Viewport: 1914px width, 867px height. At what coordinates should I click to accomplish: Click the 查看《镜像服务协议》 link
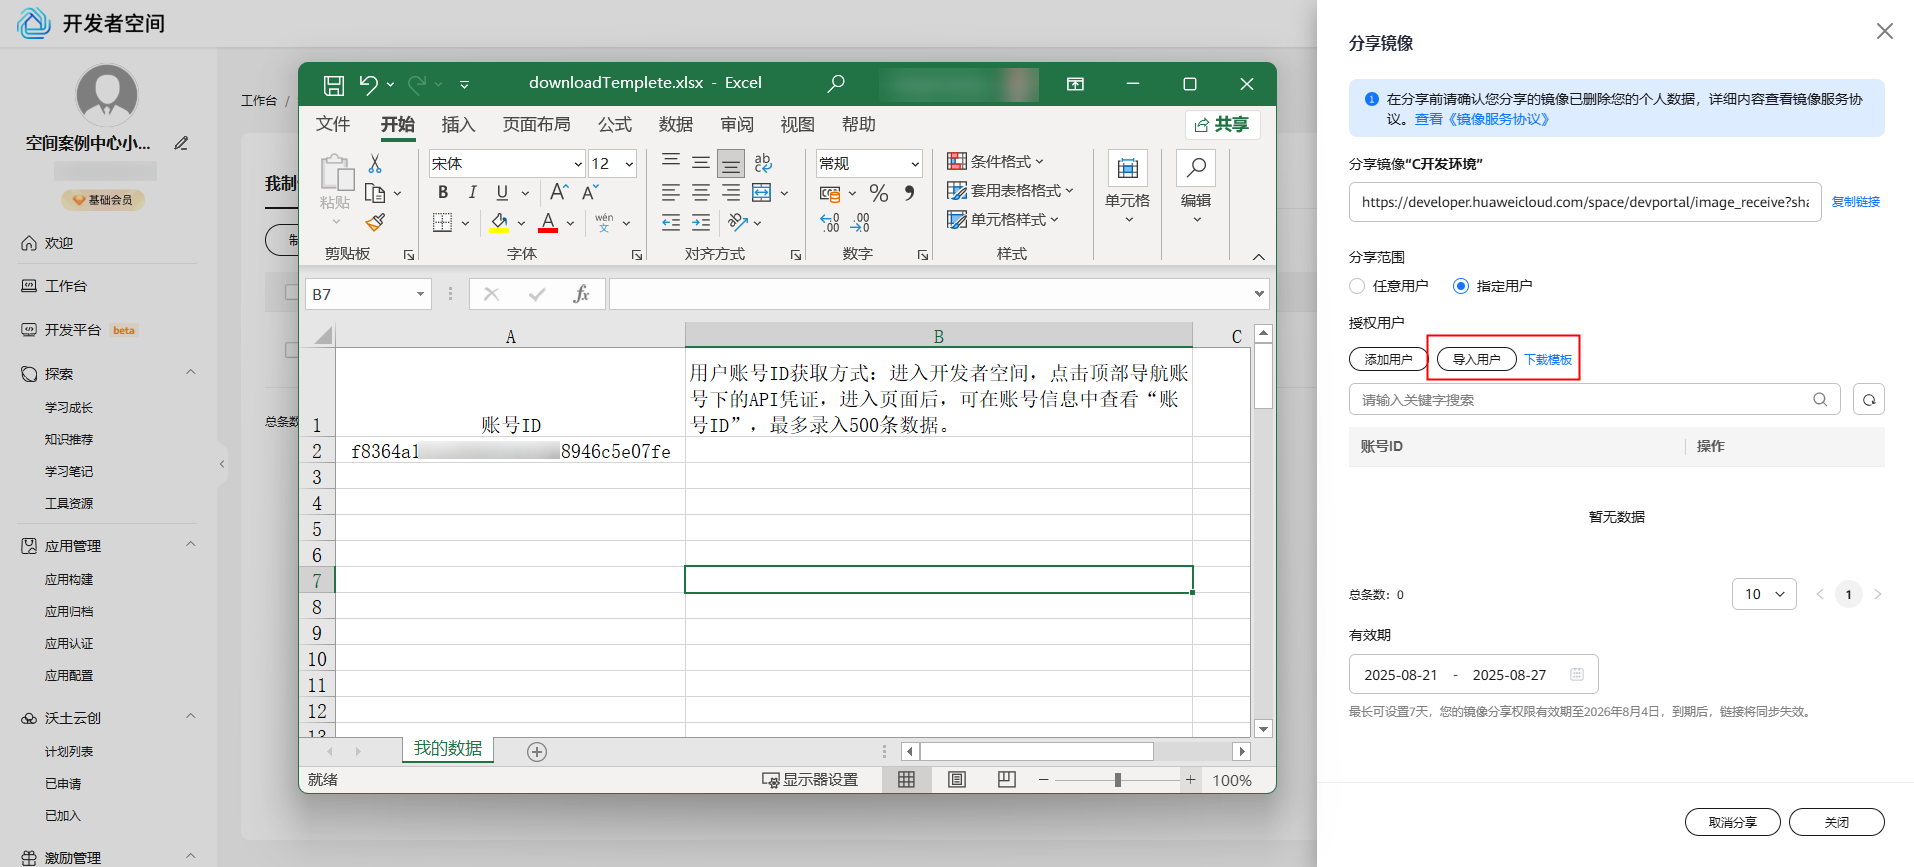tap(1482, 119)
